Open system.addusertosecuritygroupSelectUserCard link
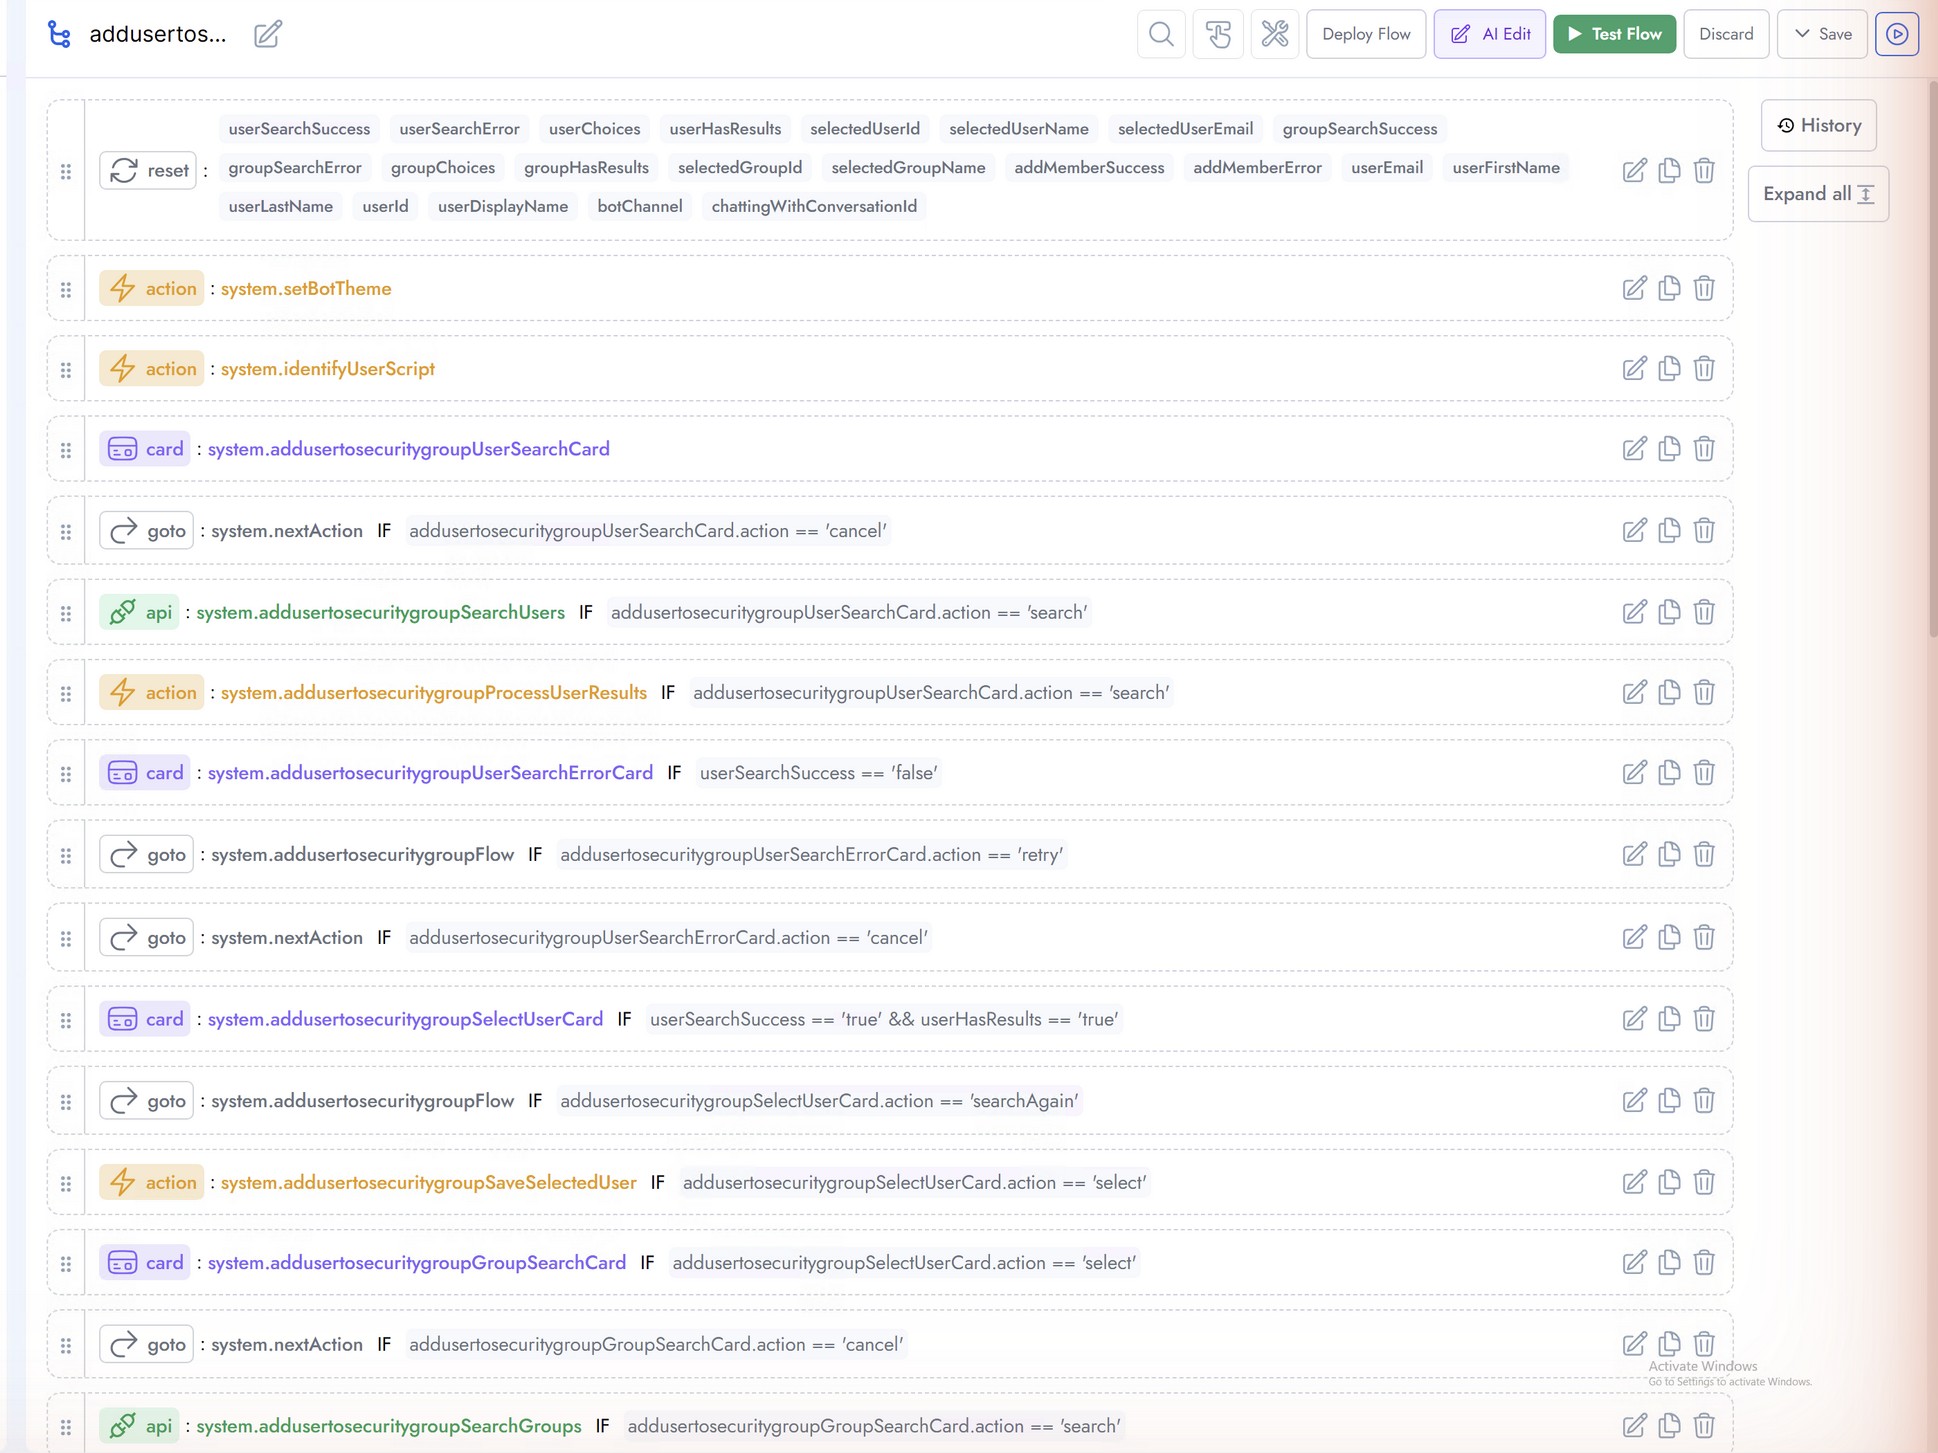This screenshot has width=1938, height=1453. [405, 1019]
